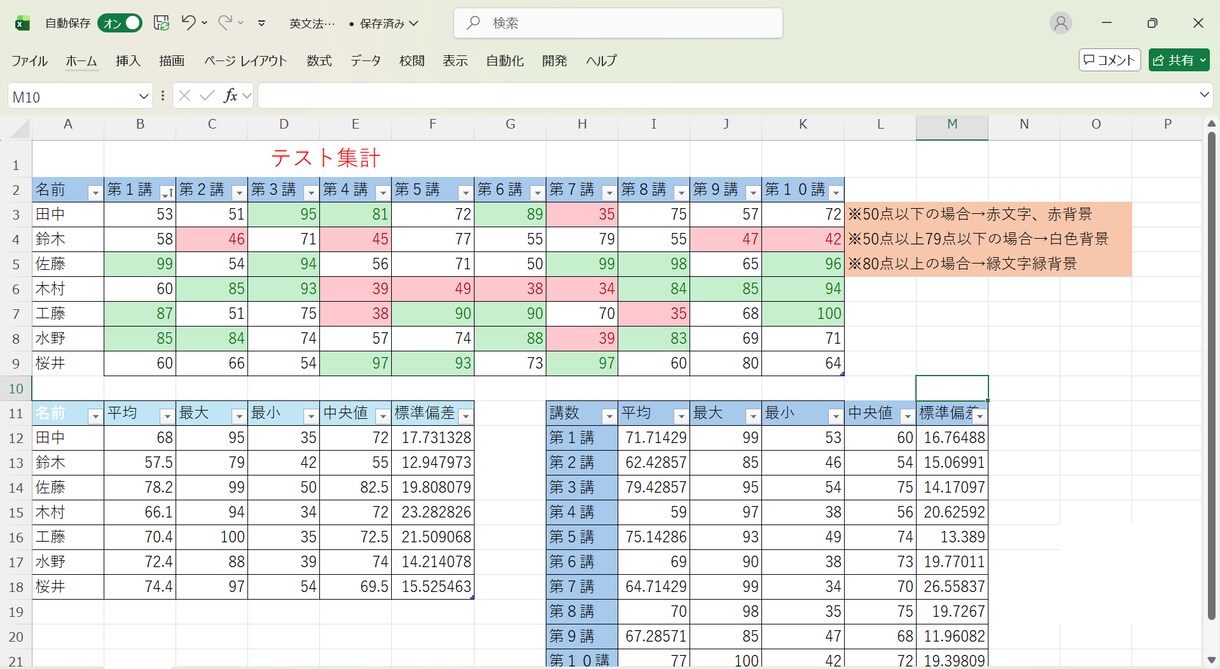
Task: Open Customize Quick Access Toolbar arrow
Action: pos(262,23)
